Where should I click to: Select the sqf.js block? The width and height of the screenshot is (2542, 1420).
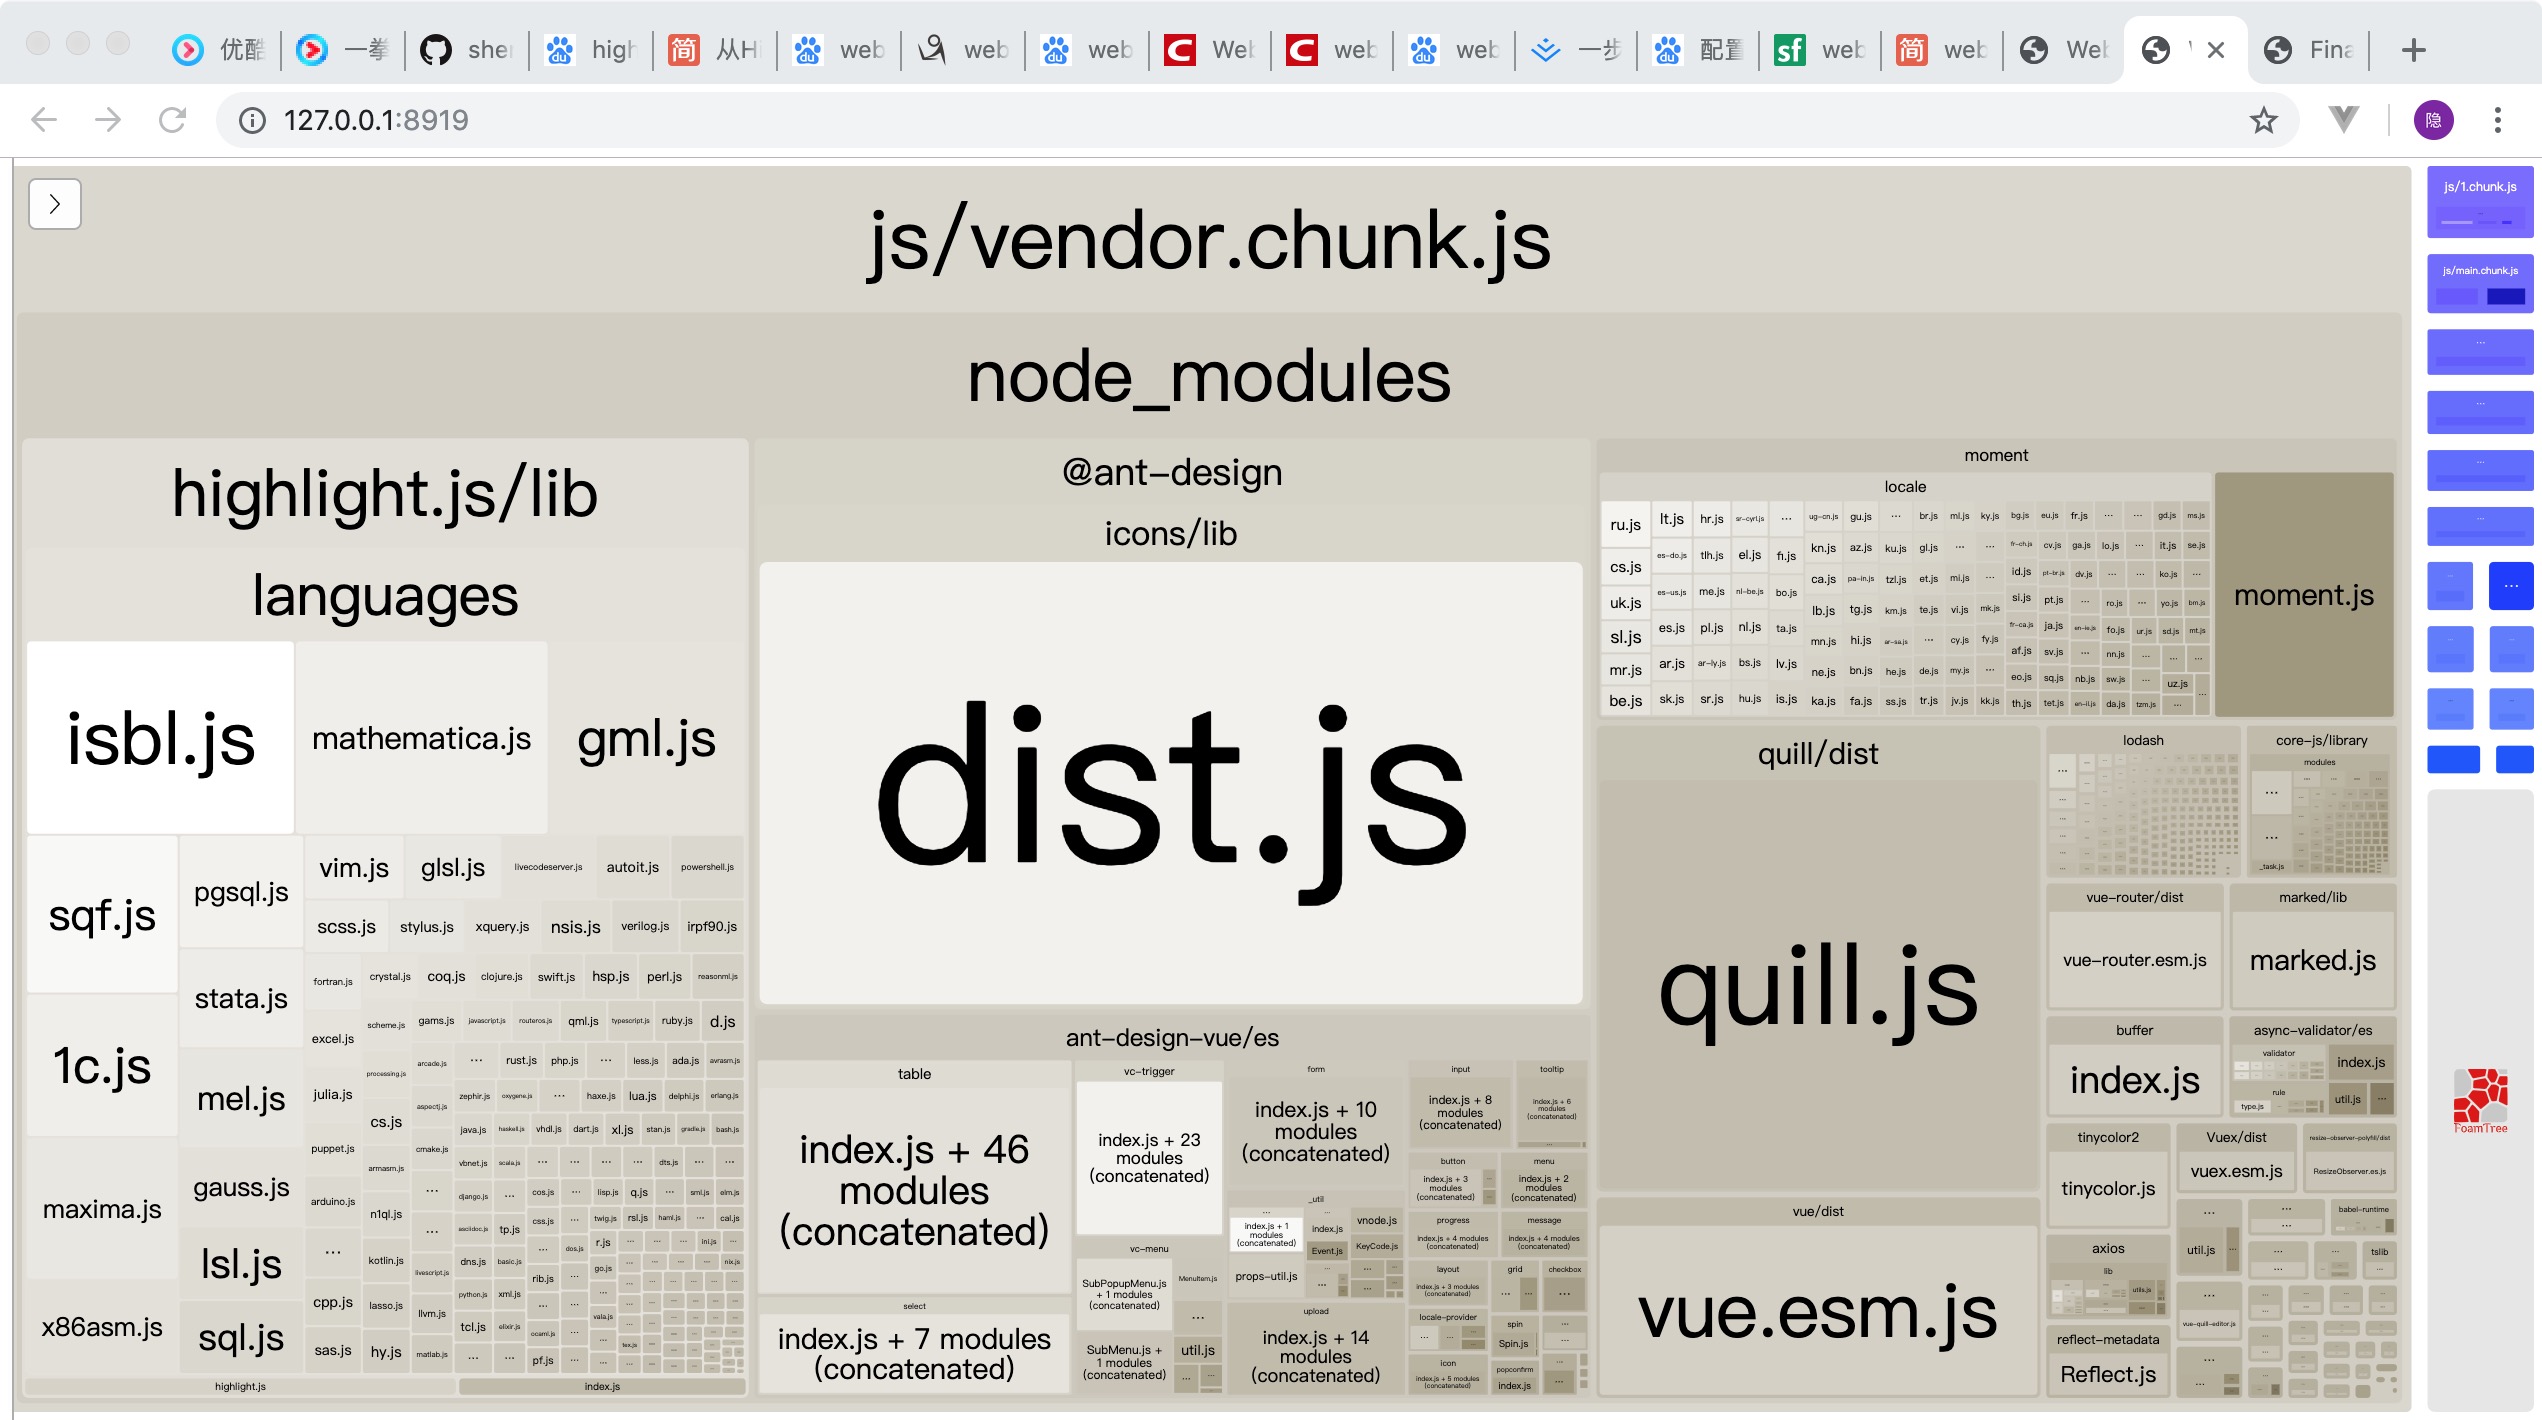click(x=102, y=915)
